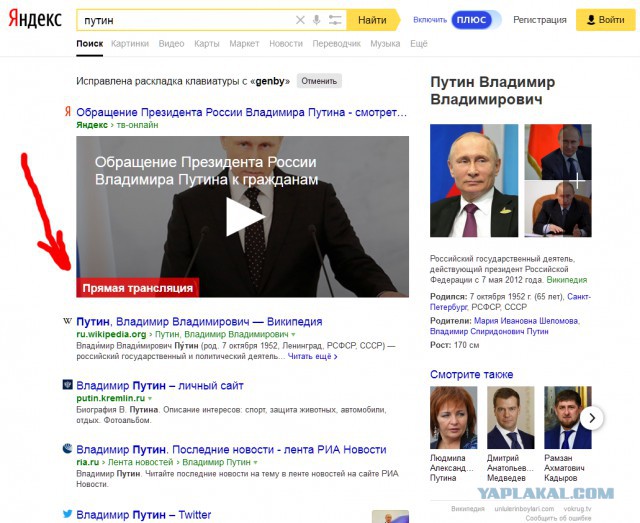
Task: Open the РИА Новости result title
Action: click(x=231, y=450)
